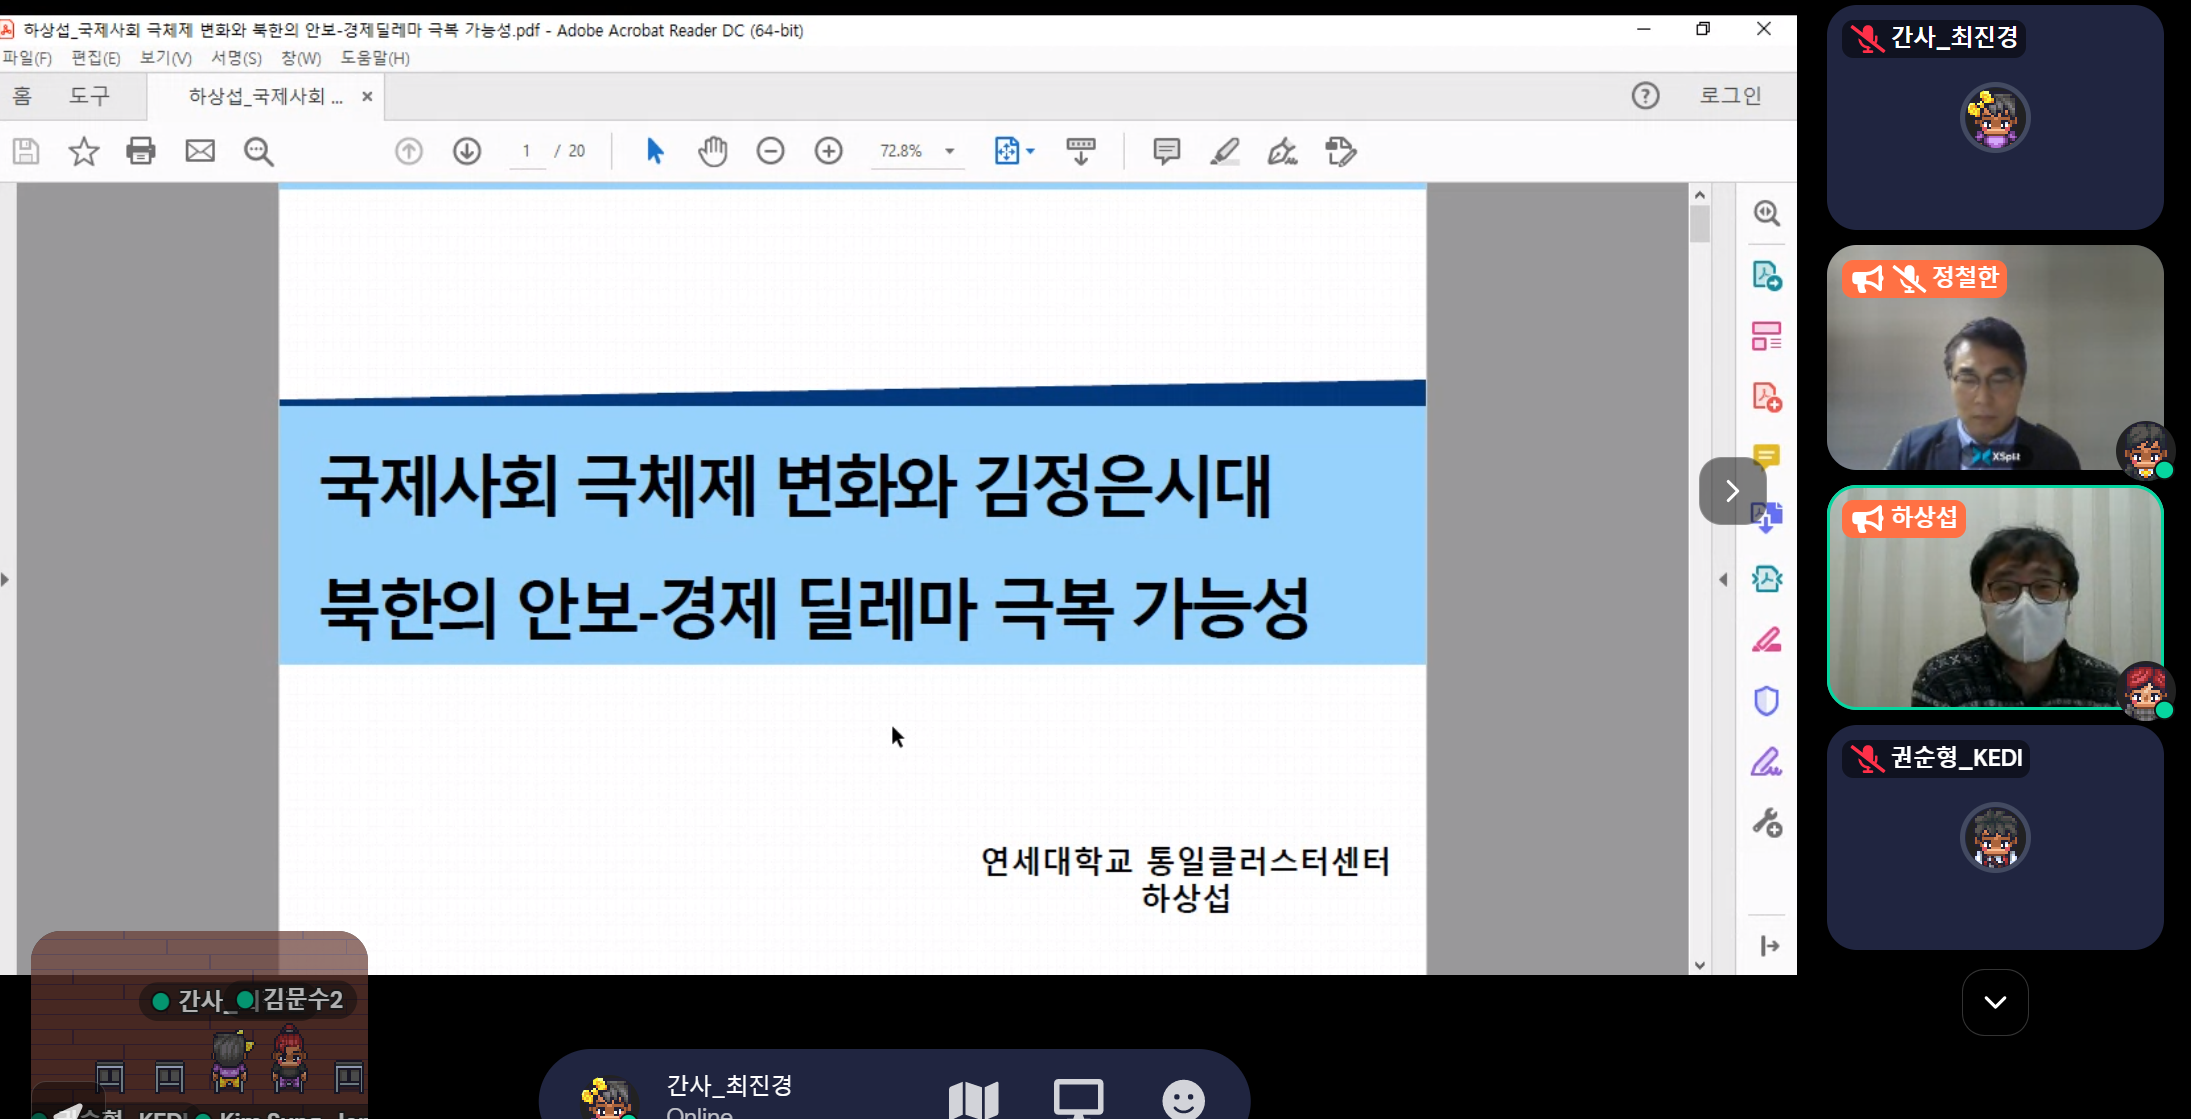The height and width of the screenshot is (1119, 2191).
Task: Collapse the right tools pane arrow
Action: pos(1723,579)
